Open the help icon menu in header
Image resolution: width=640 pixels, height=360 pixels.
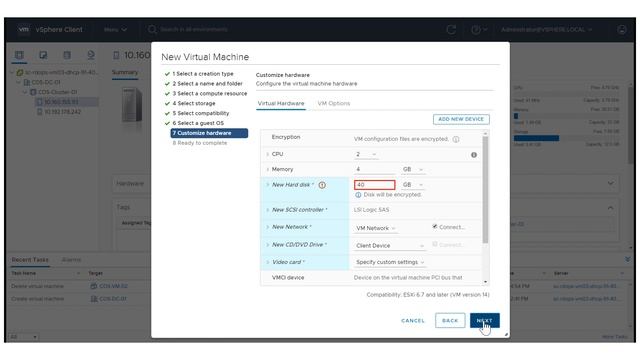[x=479, y=29]
